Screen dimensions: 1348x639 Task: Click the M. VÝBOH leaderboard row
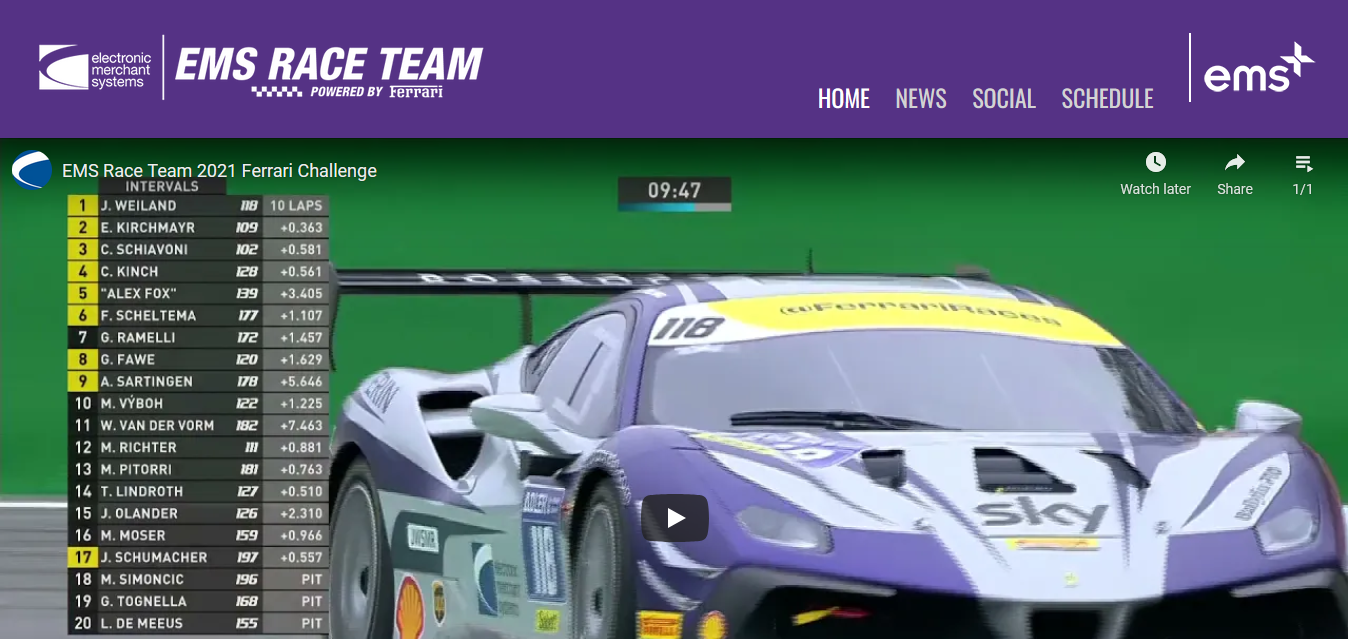198,403
